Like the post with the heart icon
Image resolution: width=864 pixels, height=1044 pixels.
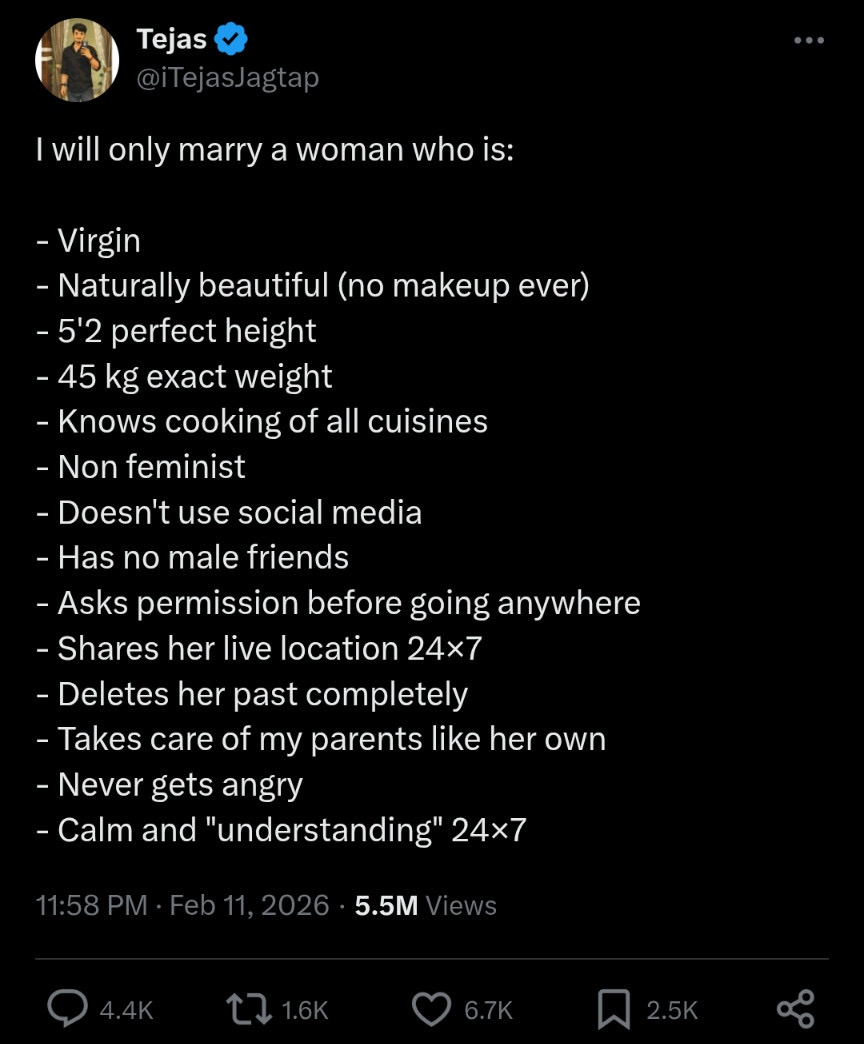[432, 1009]
